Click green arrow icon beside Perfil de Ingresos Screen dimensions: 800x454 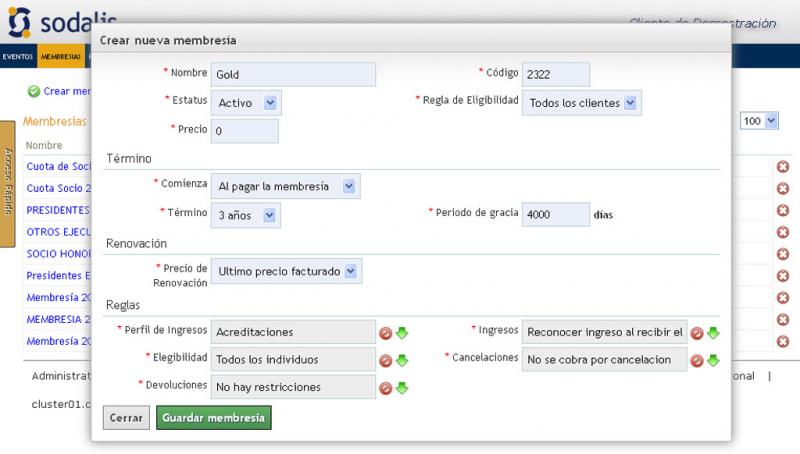tap(402, 333)
